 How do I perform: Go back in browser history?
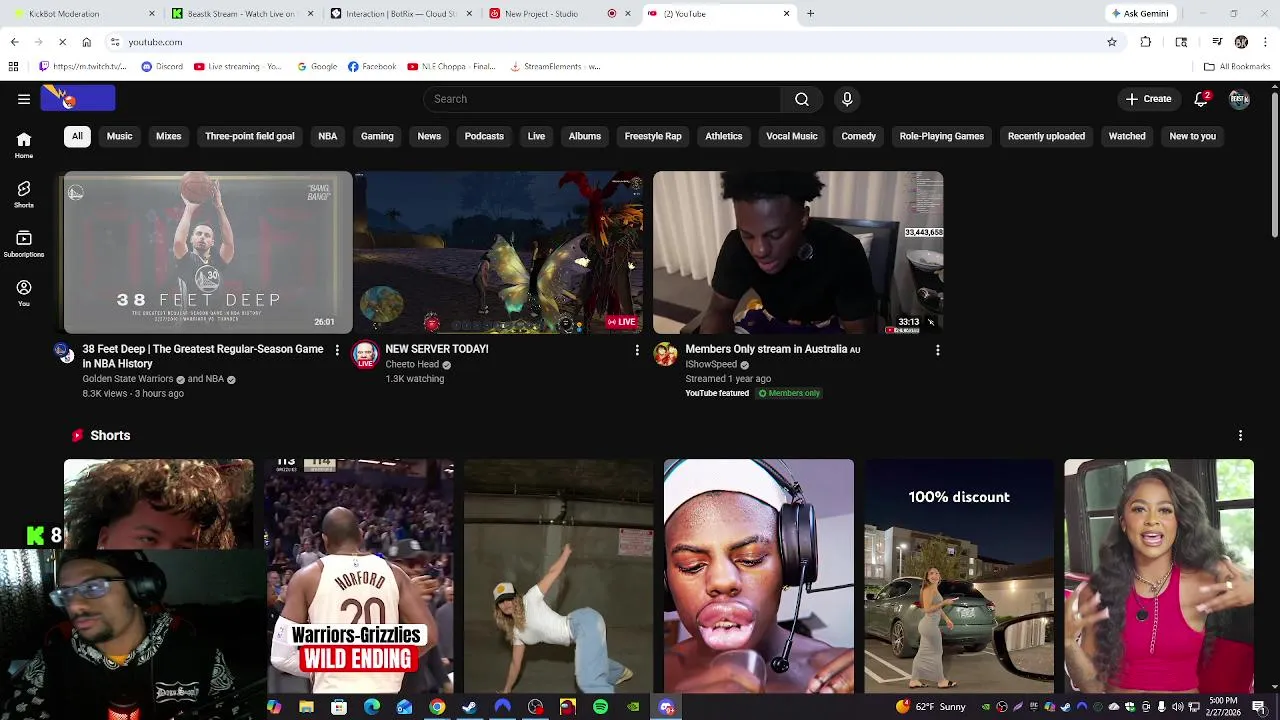(14, 42)
